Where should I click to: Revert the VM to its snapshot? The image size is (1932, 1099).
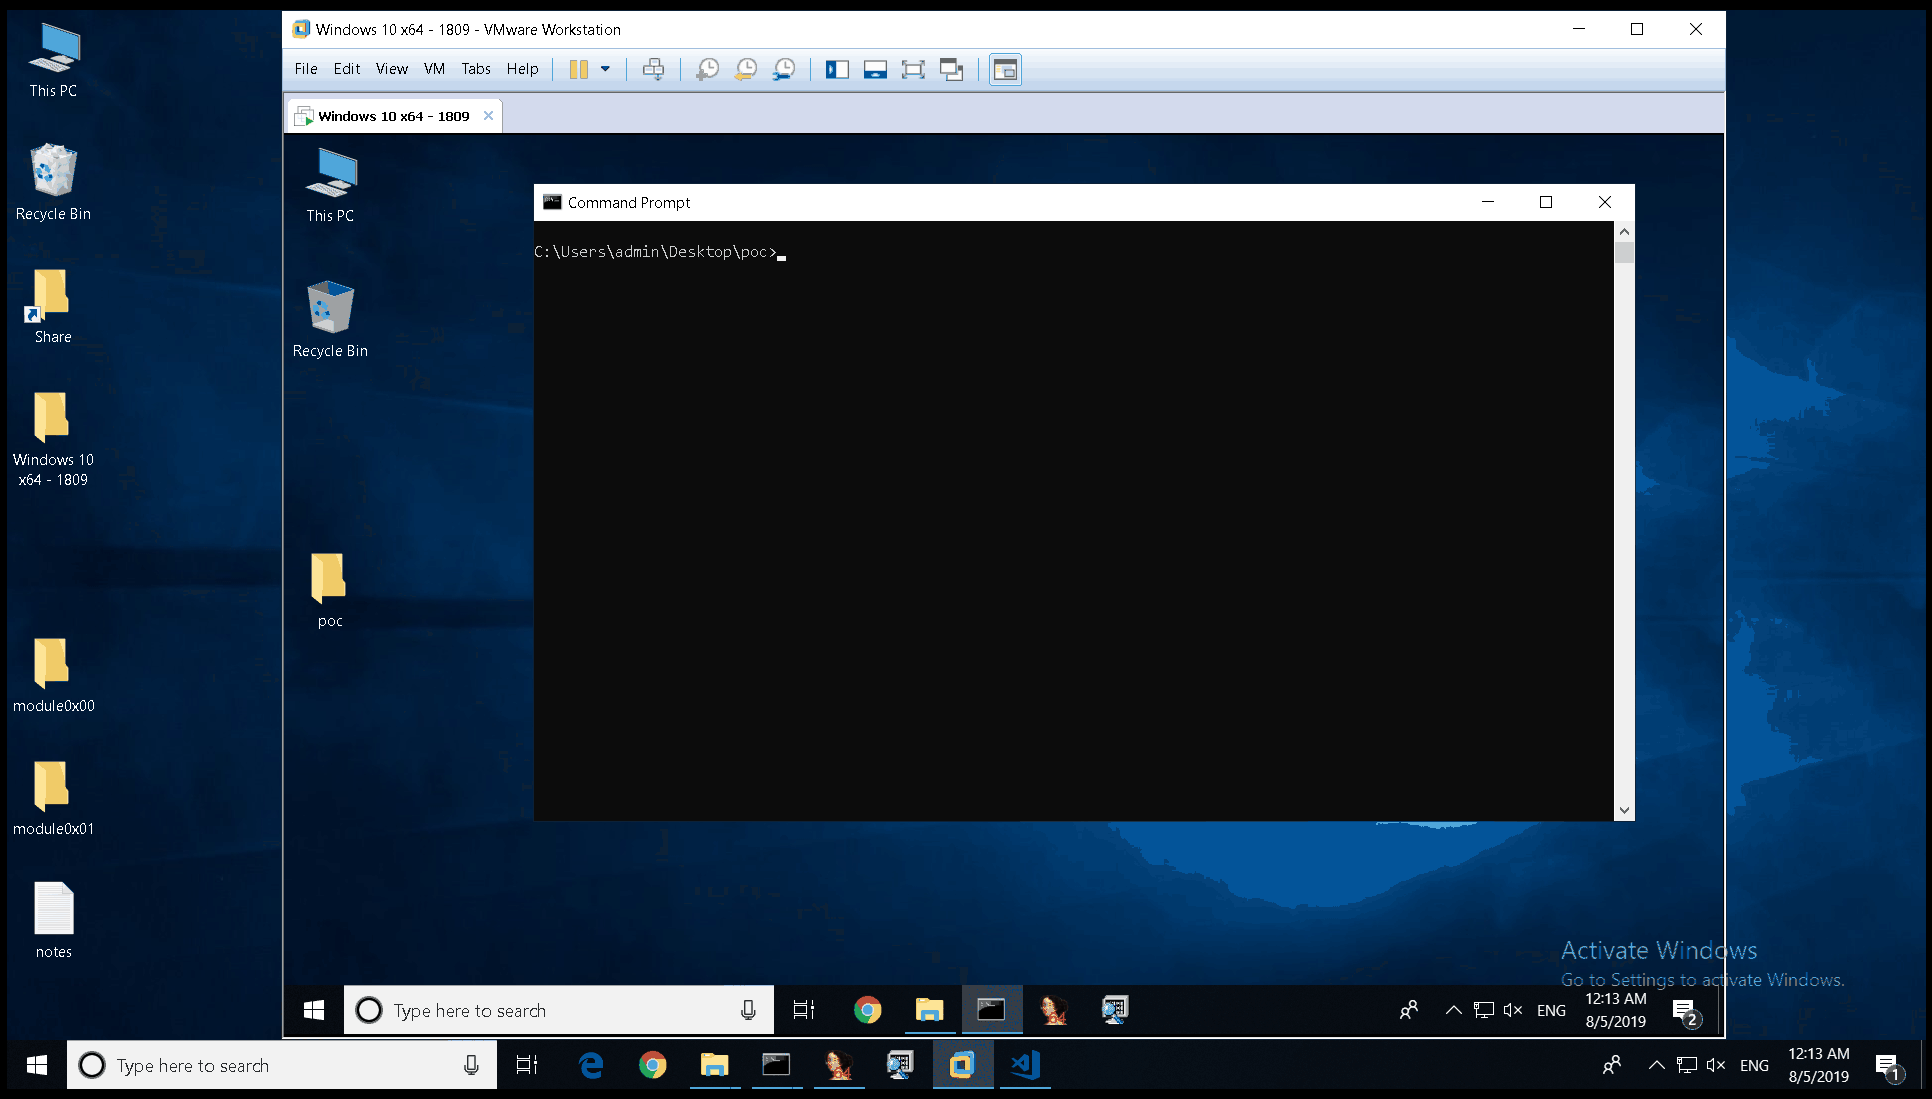745,69
